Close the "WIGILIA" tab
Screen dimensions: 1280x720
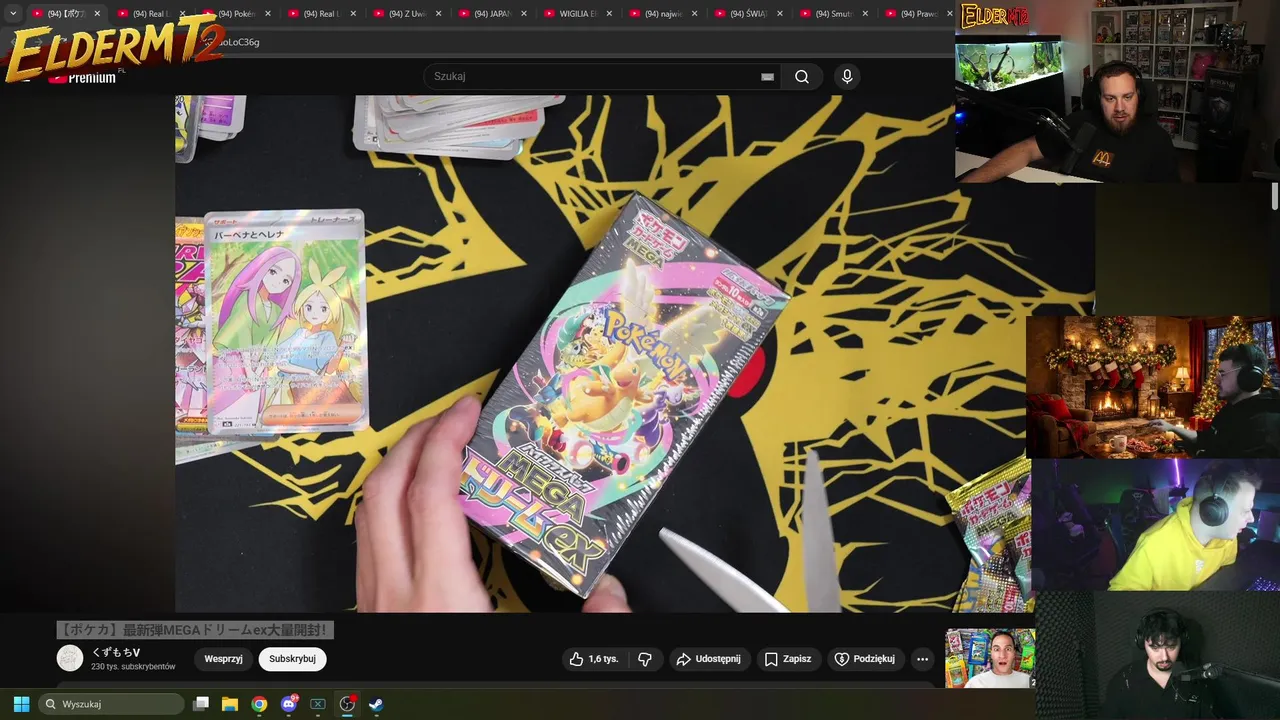pyautogui.click(x=609, y=14)
